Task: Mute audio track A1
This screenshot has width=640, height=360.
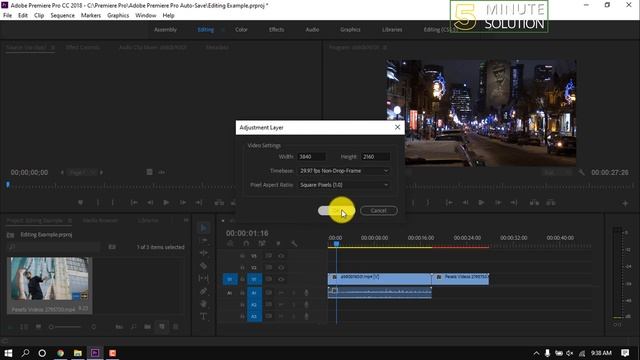Action: coord(281,293)
